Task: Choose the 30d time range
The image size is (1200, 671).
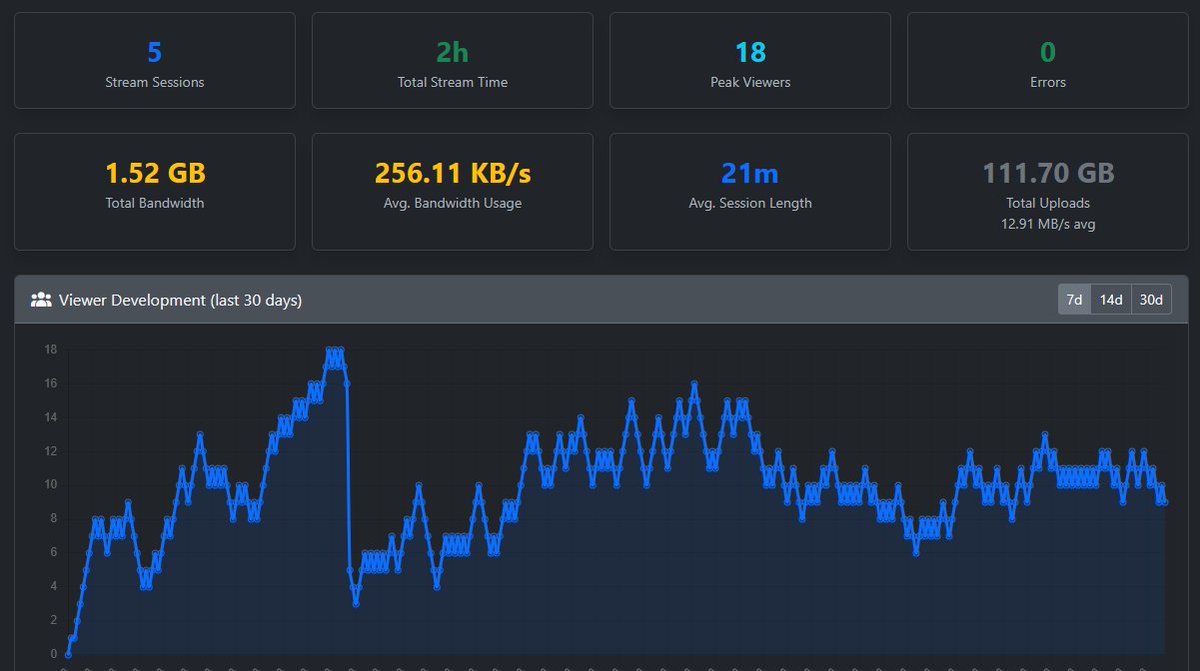Action: point(1151,299)
